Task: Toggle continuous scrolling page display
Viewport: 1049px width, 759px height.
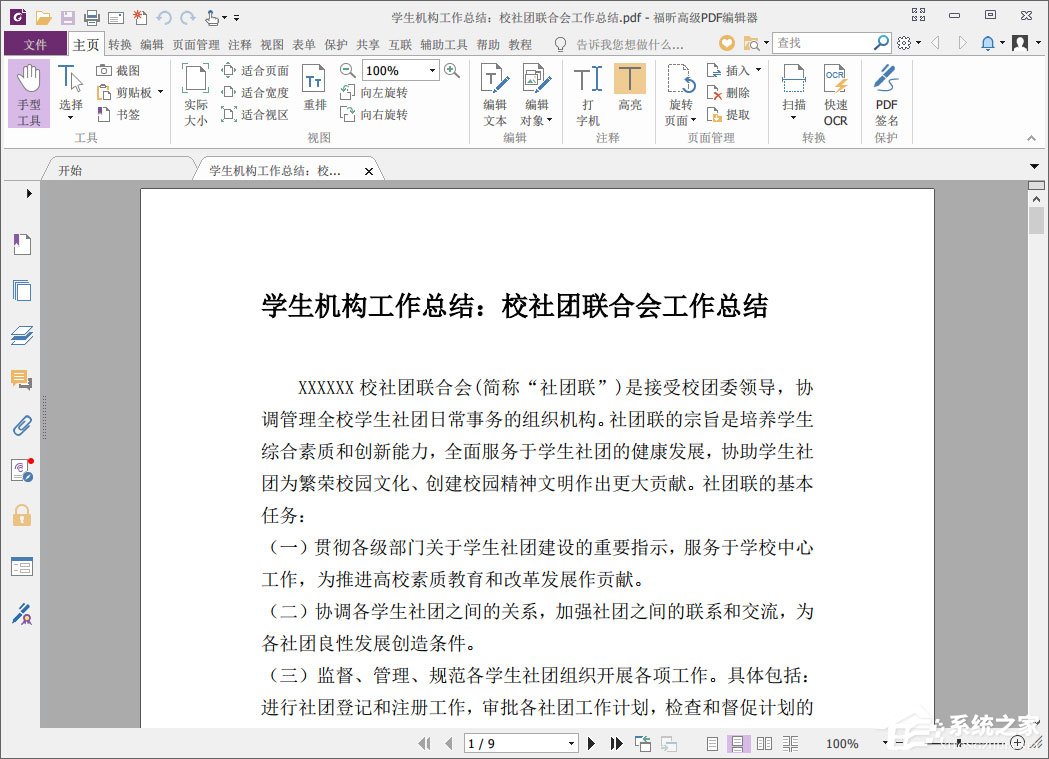Action: 737,743
